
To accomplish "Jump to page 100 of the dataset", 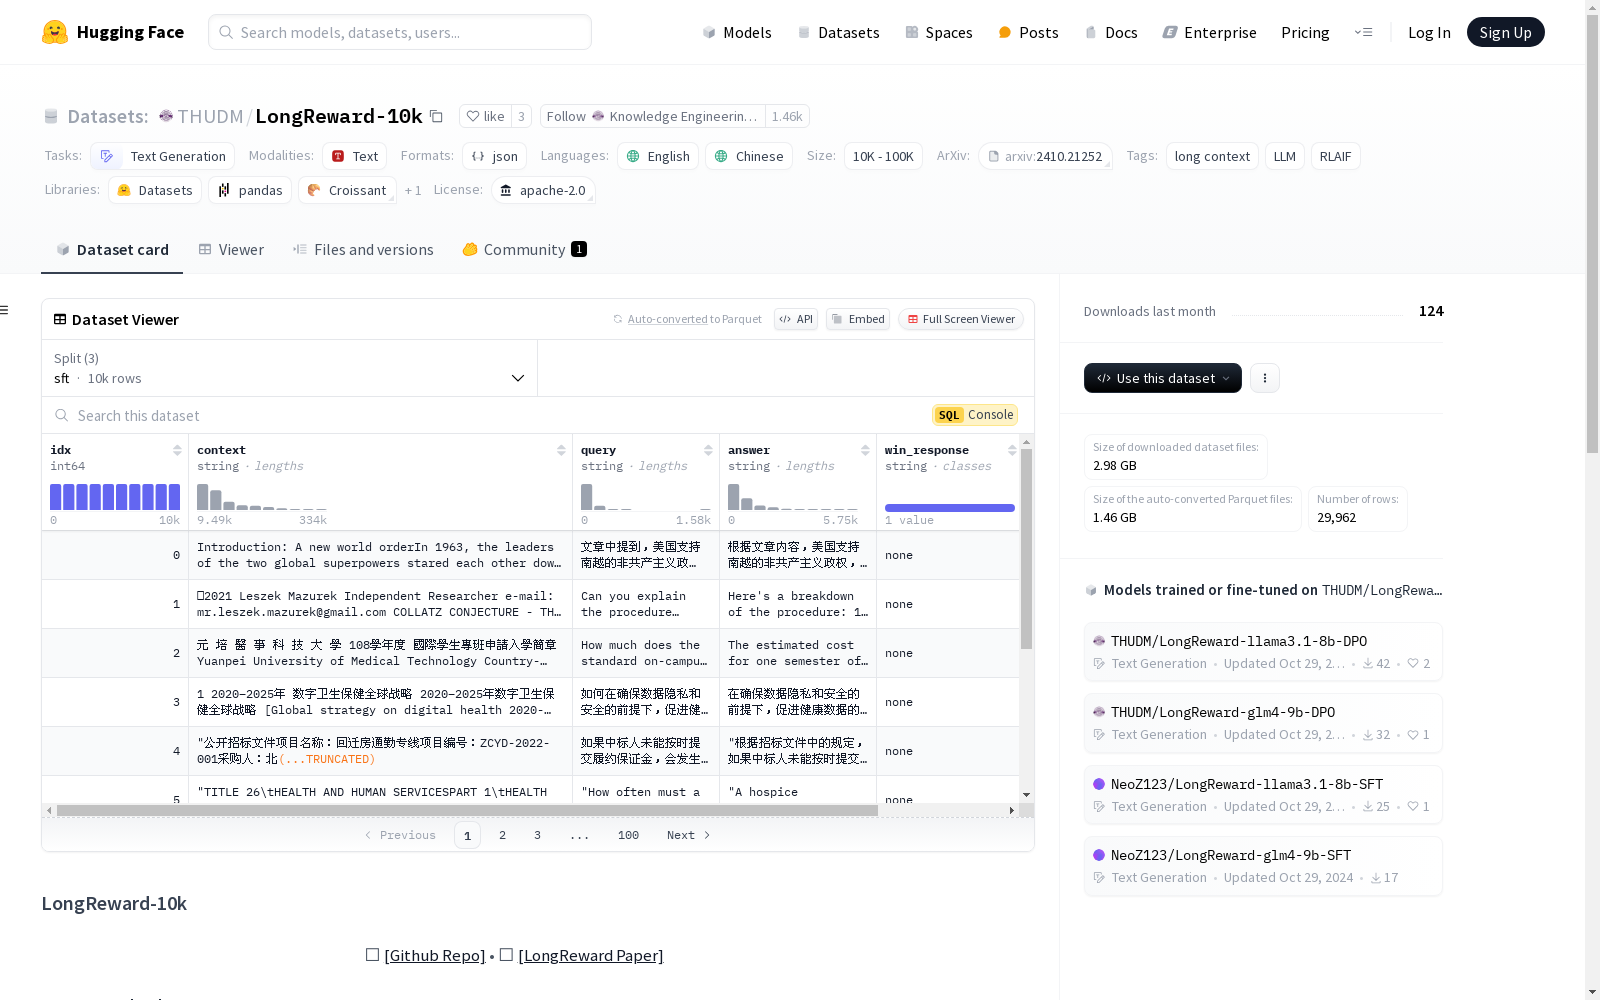I will click(628, 835).
